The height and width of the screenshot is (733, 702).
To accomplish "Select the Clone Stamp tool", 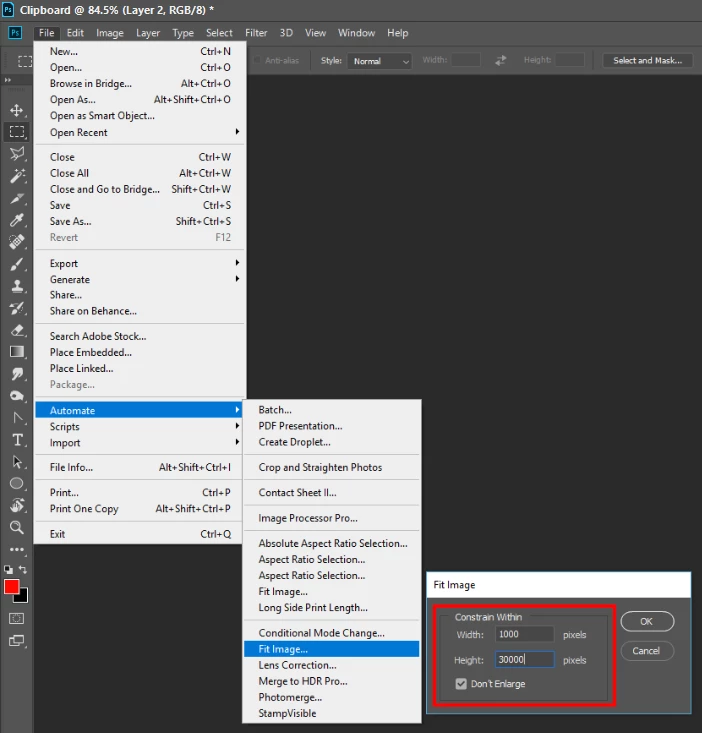I will pos(17,286).
